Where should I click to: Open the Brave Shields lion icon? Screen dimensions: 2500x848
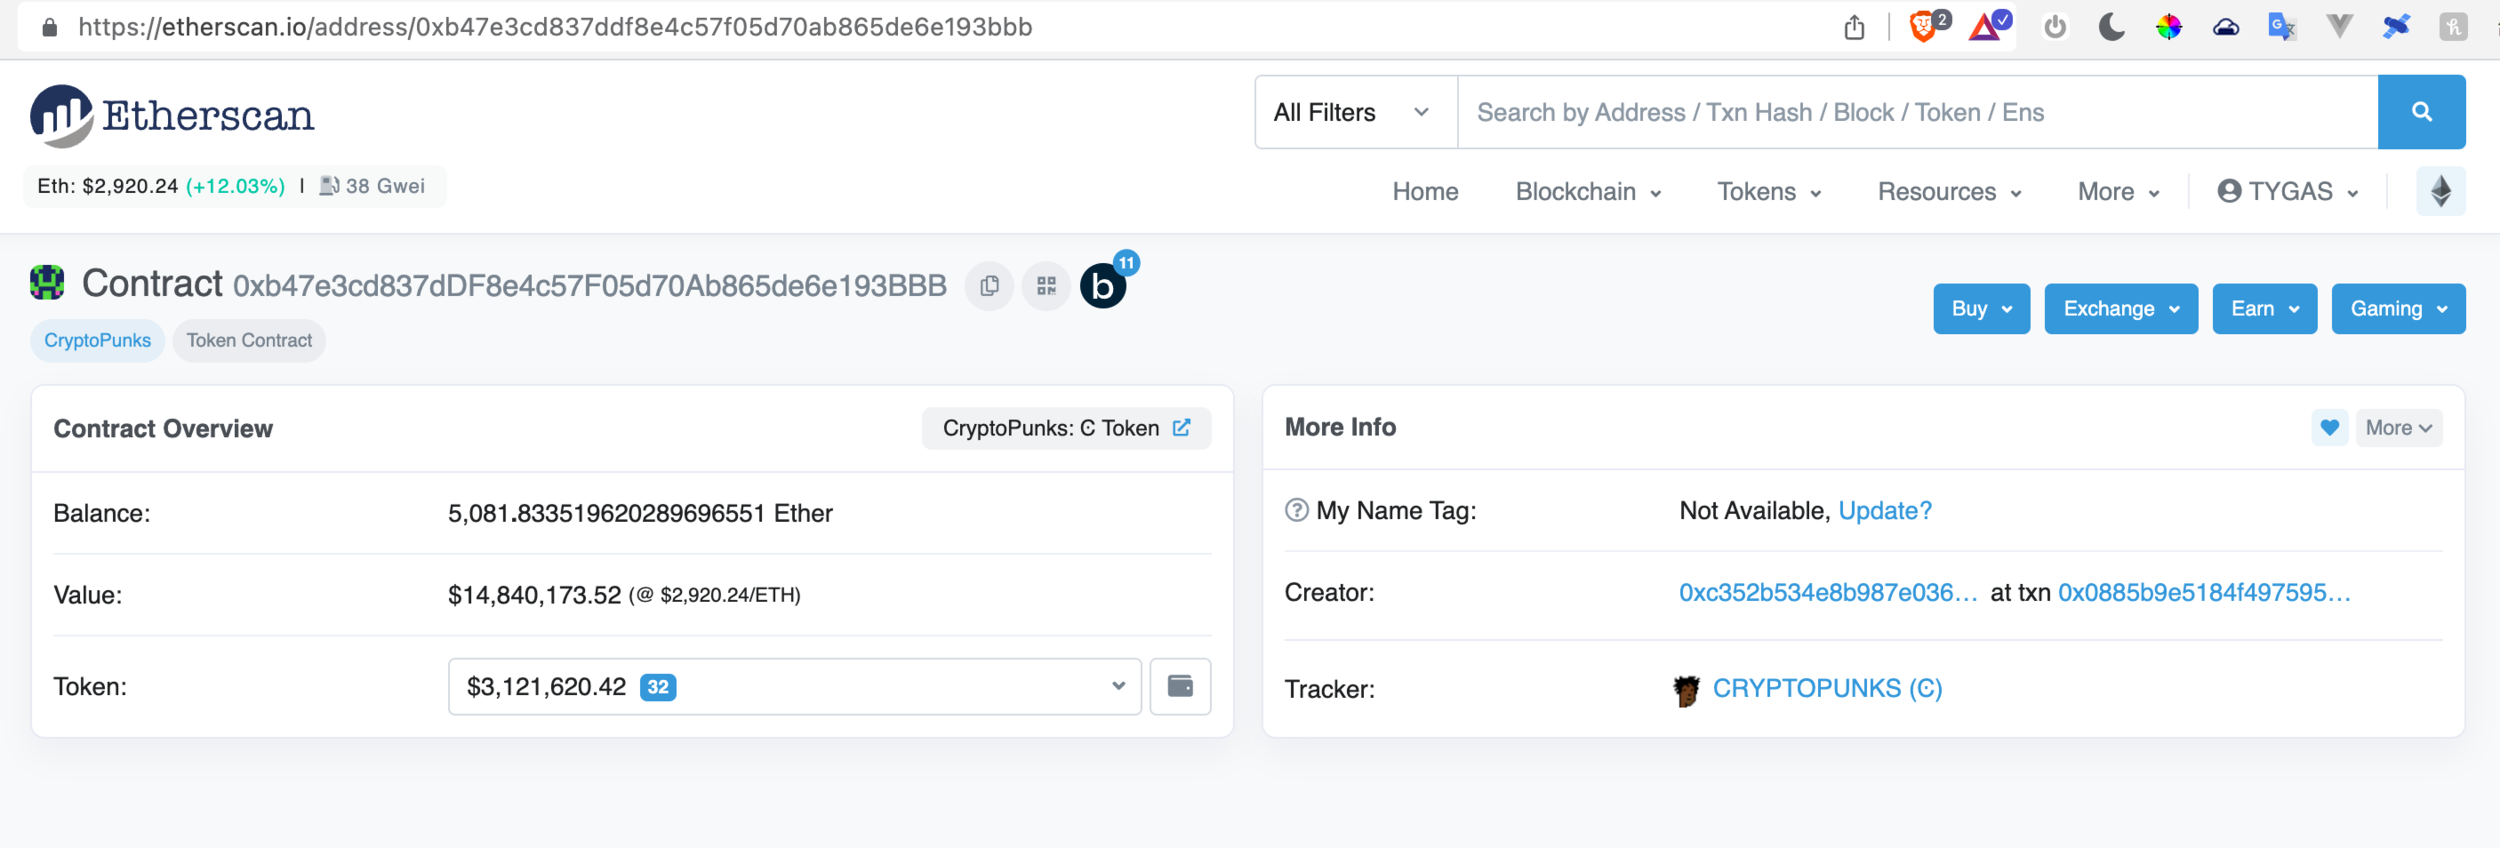1923,26
